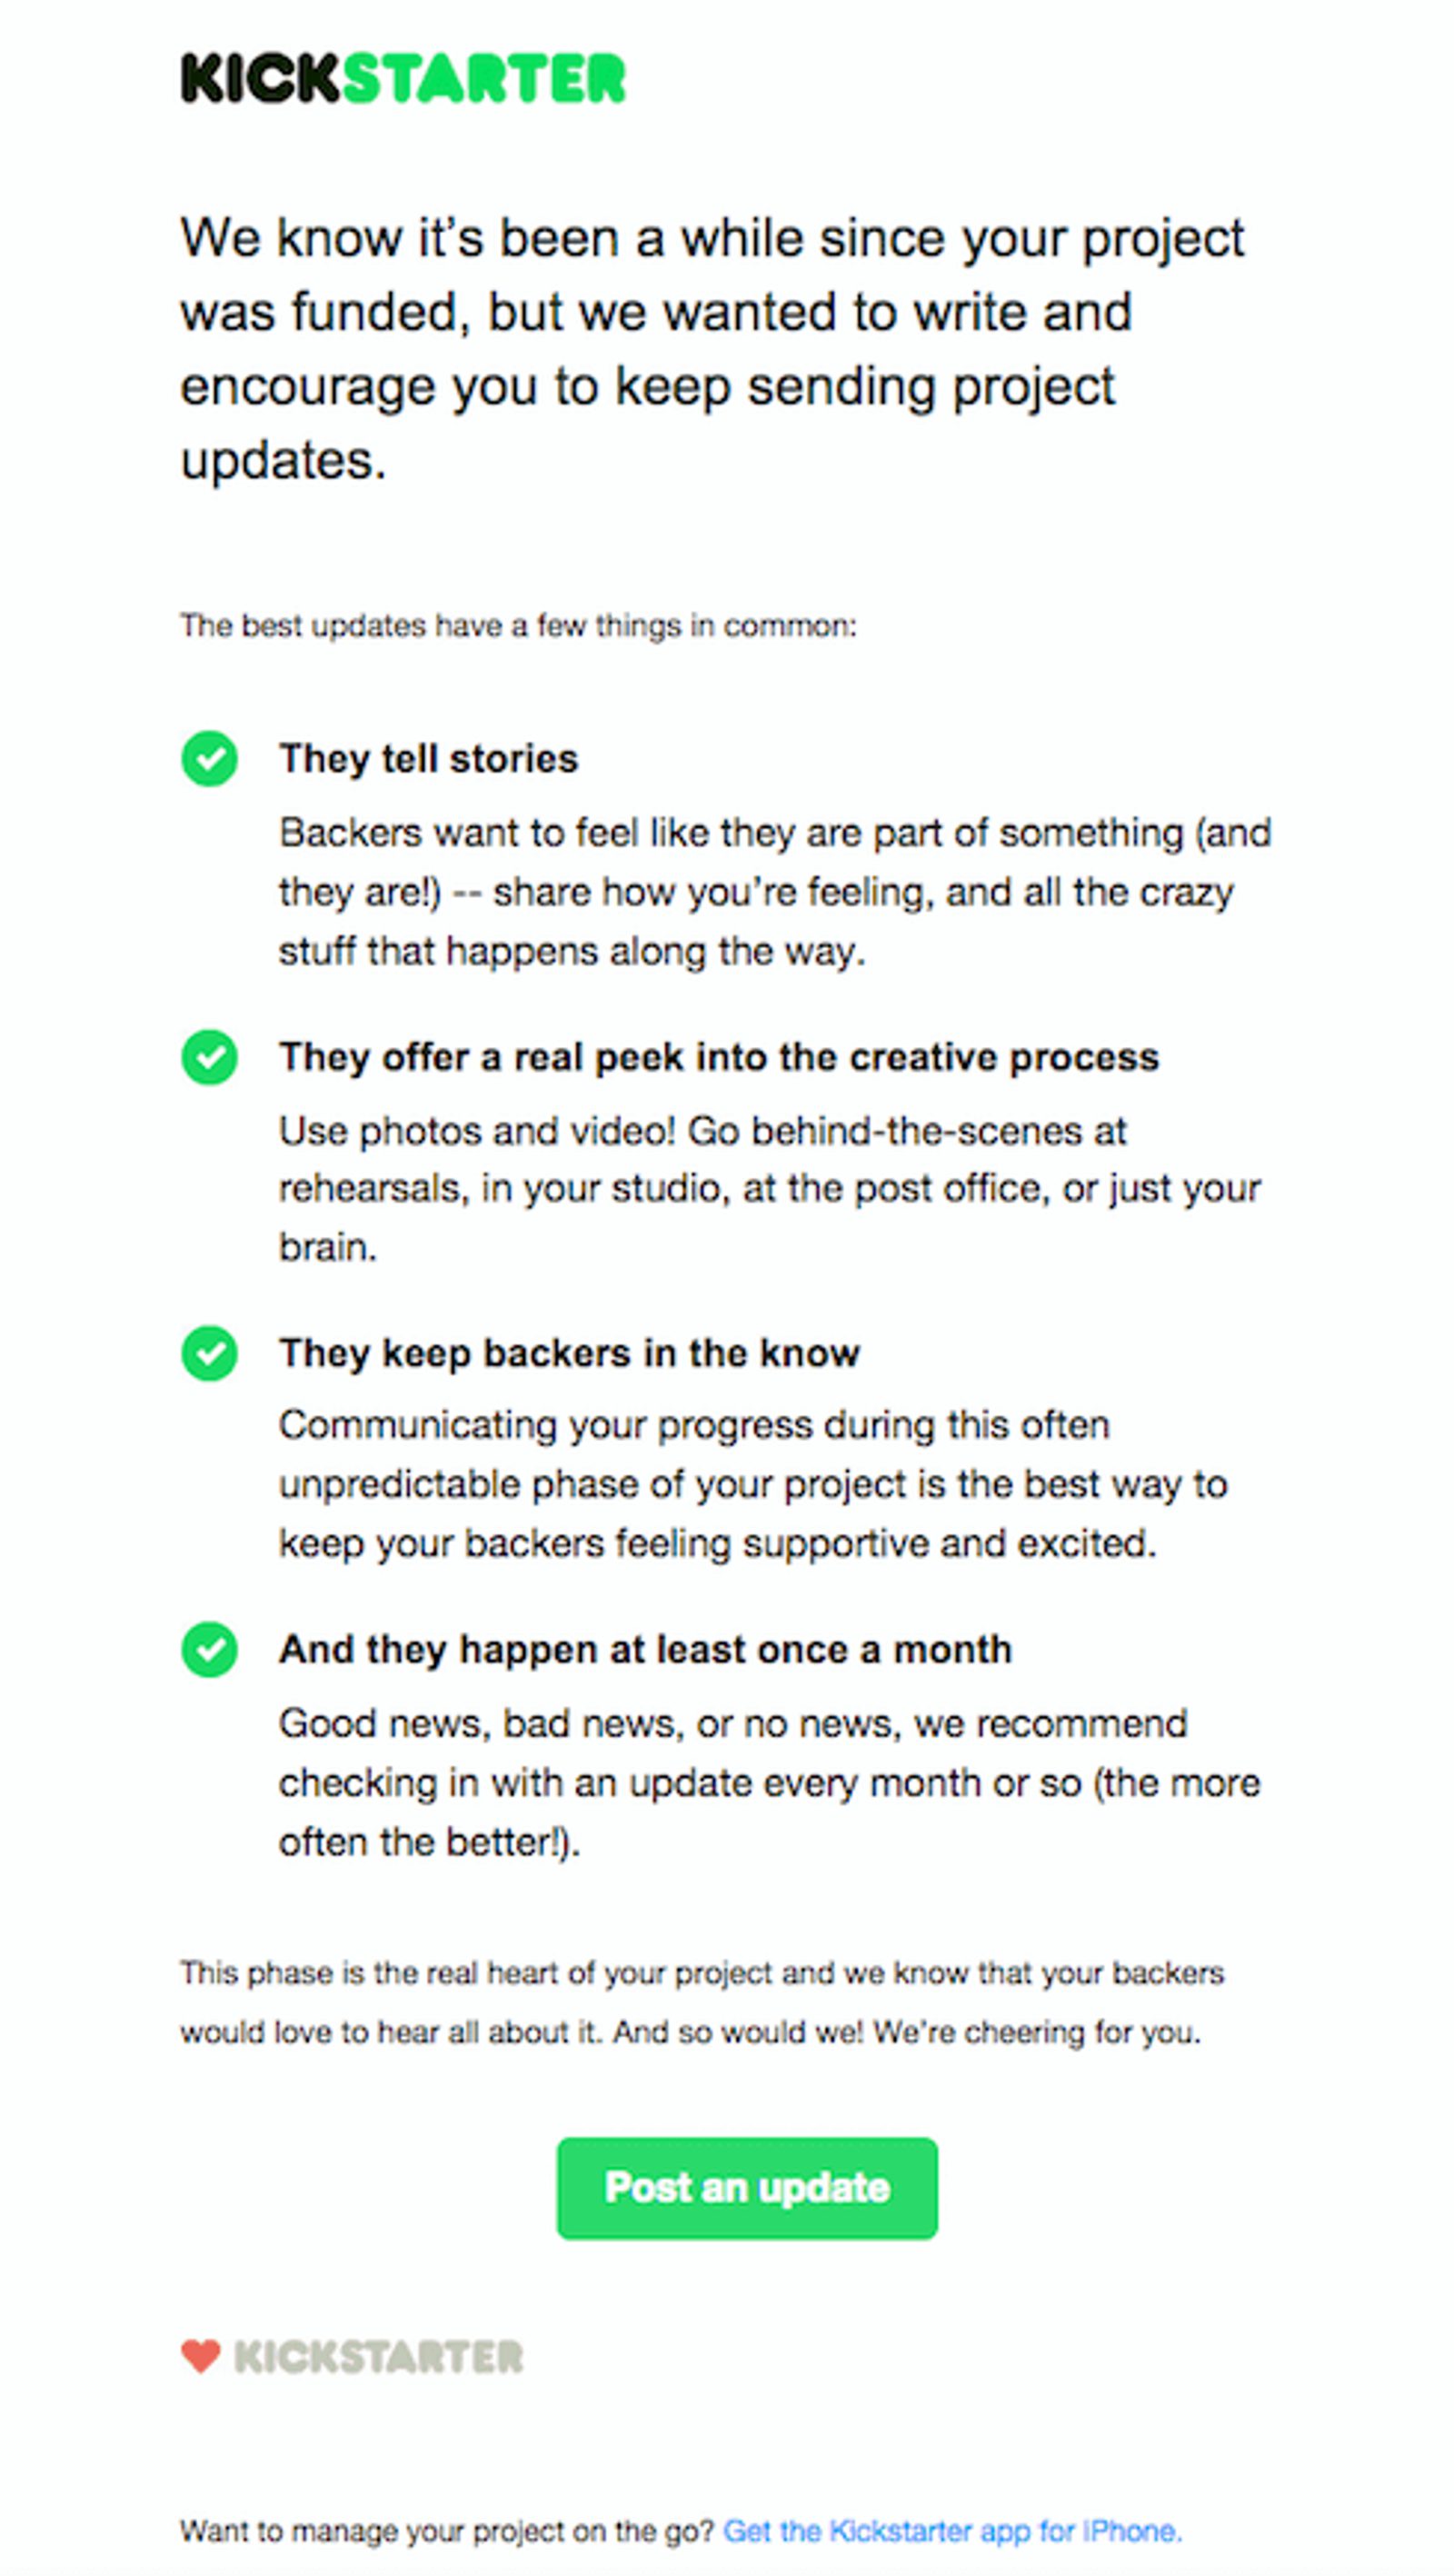Click the paragraph starting Use photos and video
The height and width of the screenshot is (2576, 1454).
[x=768, y=1189]
